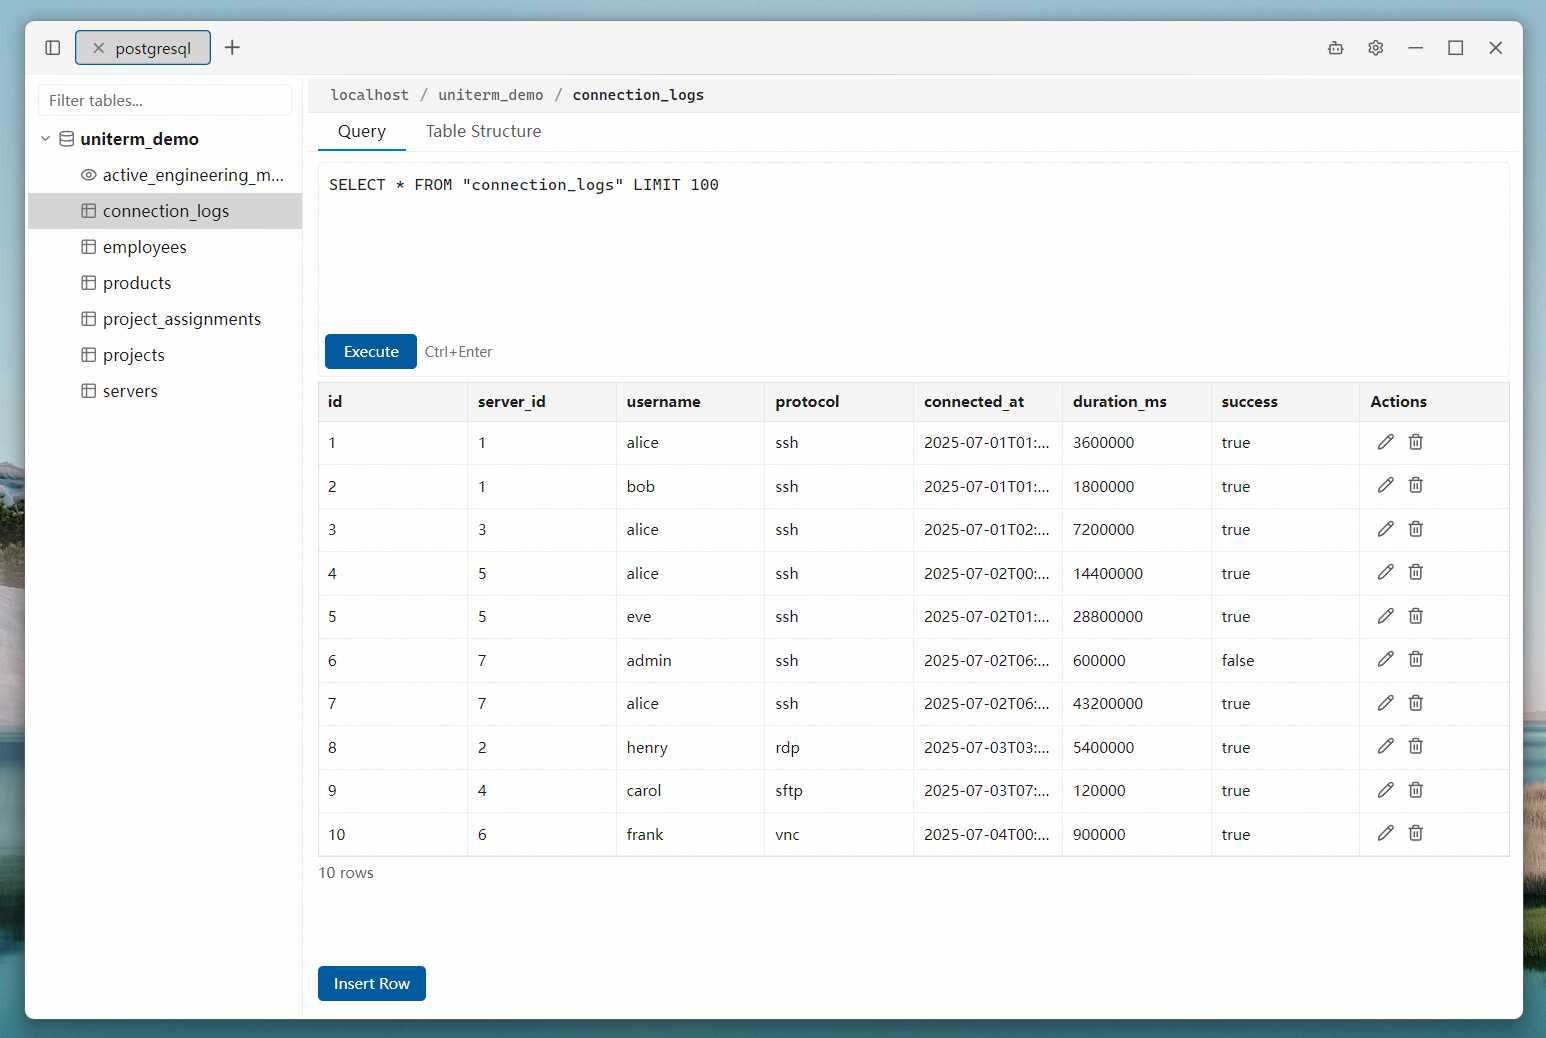Select the 600000 duration cell
1546x1038 pixels.
pos(1136,660)
